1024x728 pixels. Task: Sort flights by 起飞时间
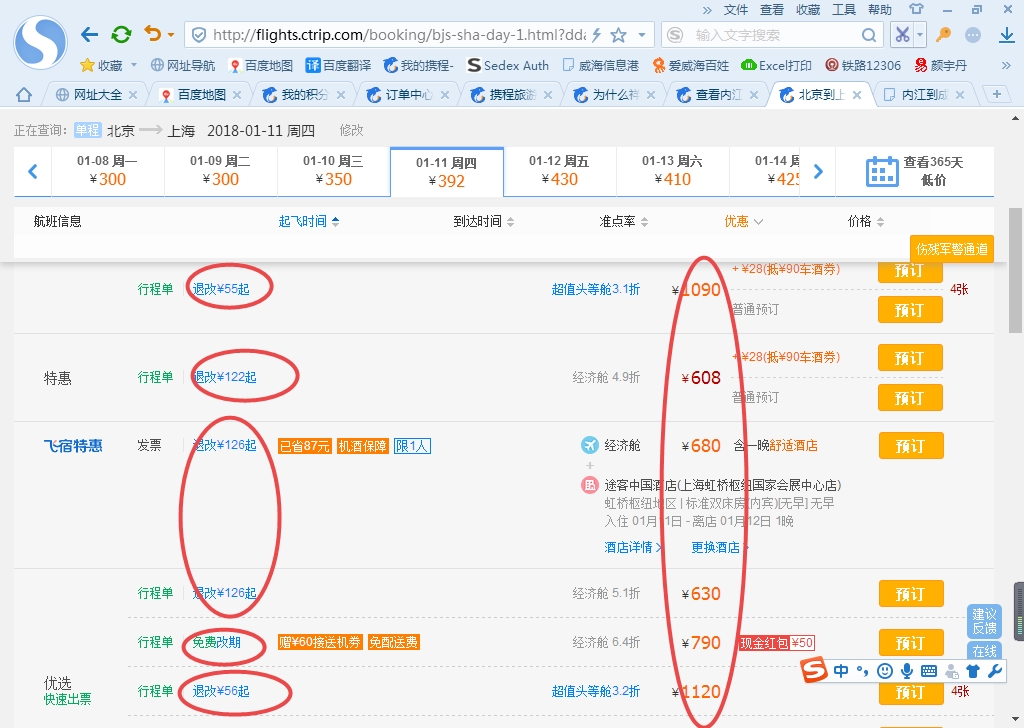(x=309, y=221)
